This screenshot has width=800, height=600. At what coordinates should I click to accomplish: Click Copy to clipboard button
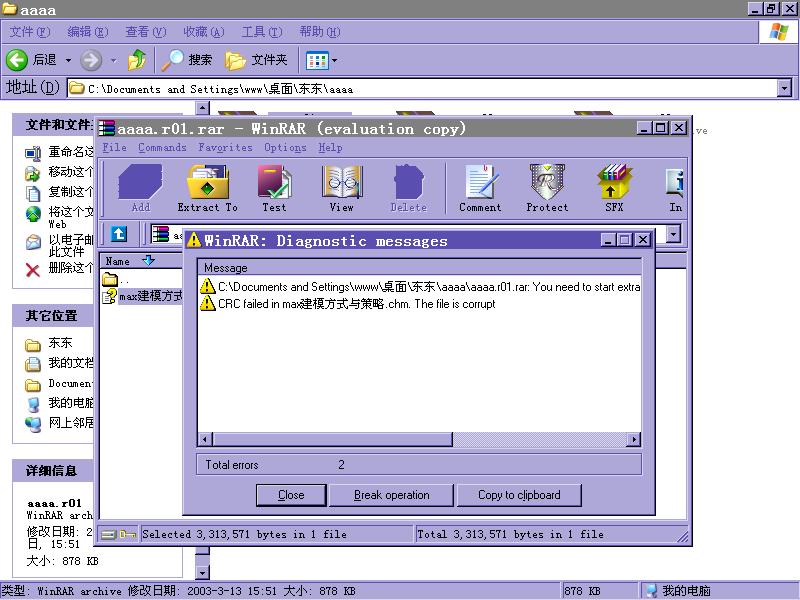(x=519, y=495)
